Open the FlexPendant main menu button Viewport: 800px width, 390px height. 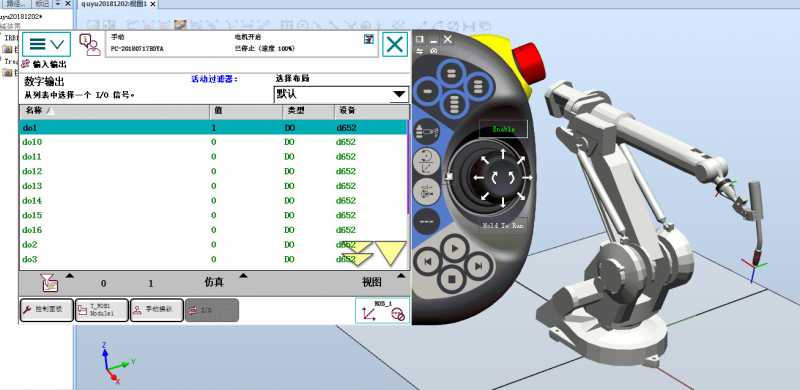(46, 44)
